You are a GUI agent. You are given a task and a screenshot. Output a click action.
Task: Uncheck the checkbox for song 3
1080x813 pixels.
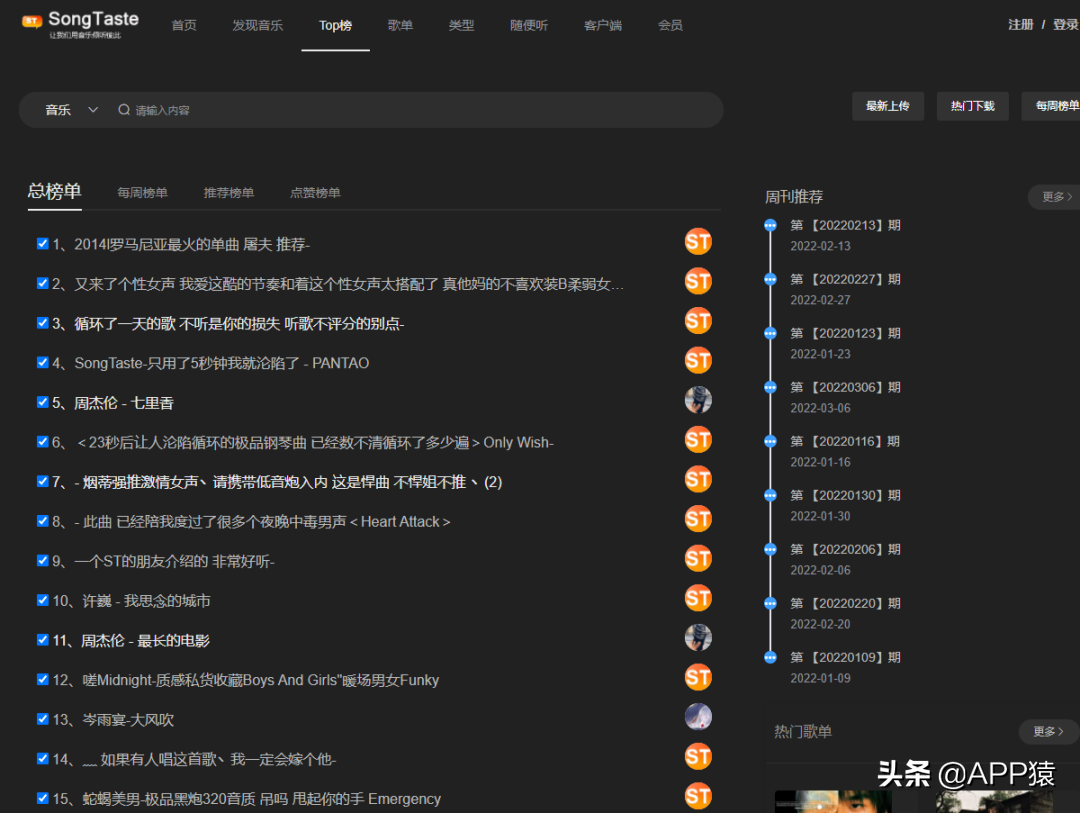coord(43,322)
